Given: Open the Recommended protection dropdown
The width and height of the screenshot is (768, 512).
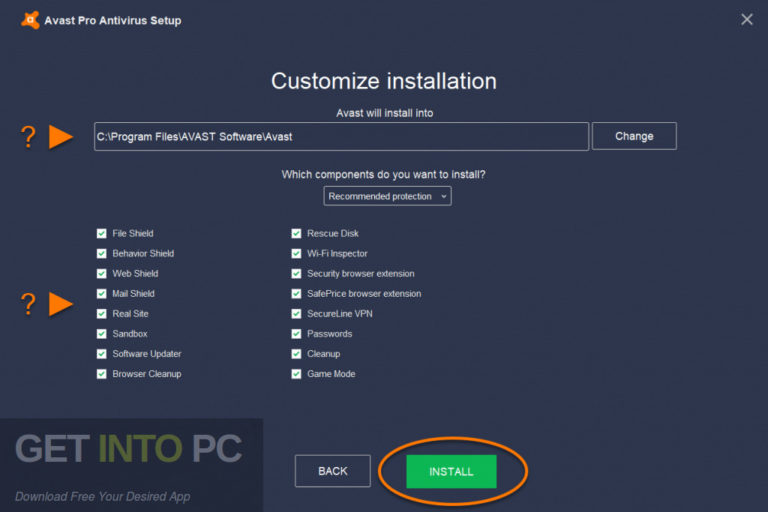Looking at the screenshot, I should 387,196.
